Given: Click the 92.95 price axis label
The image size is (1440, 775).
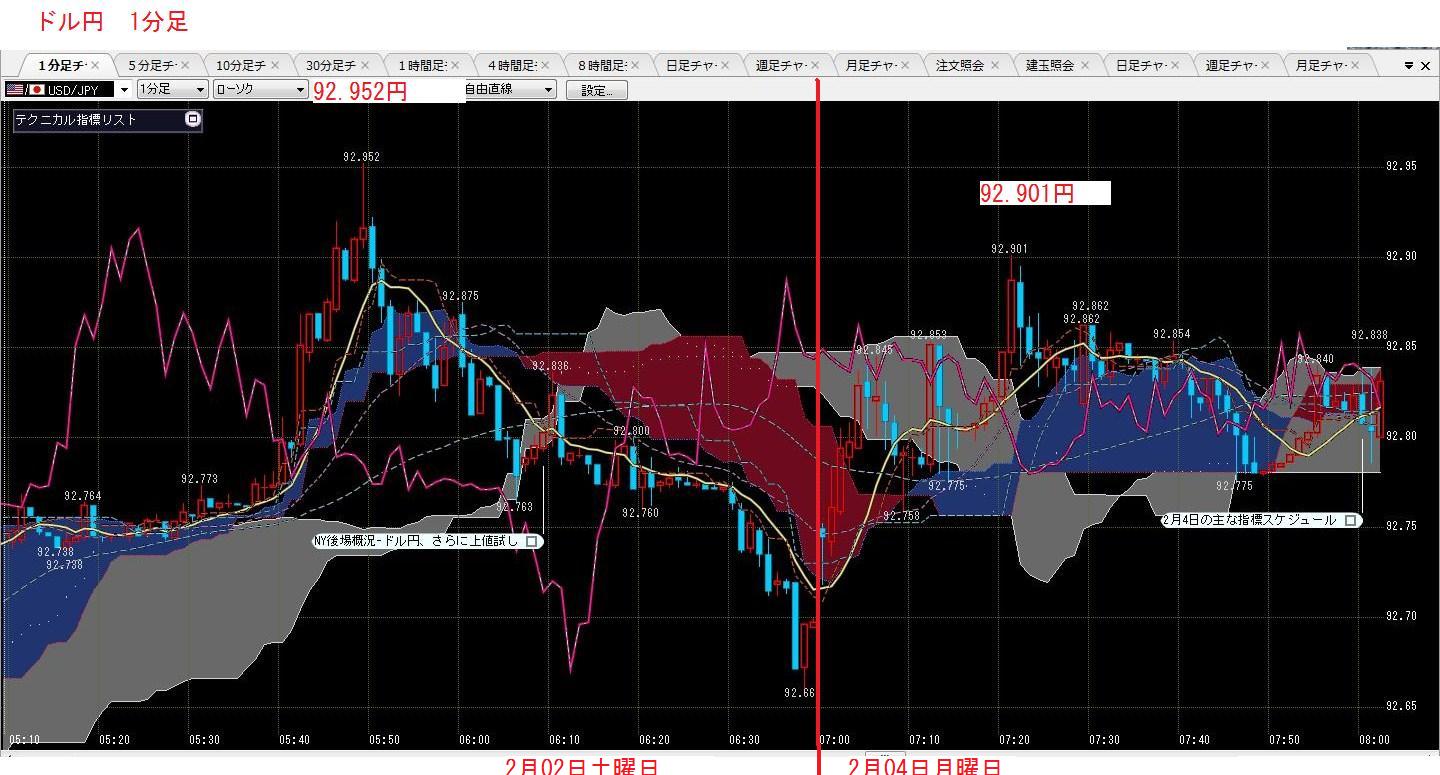Looking at the screenshot, I should coord(1401,166).
